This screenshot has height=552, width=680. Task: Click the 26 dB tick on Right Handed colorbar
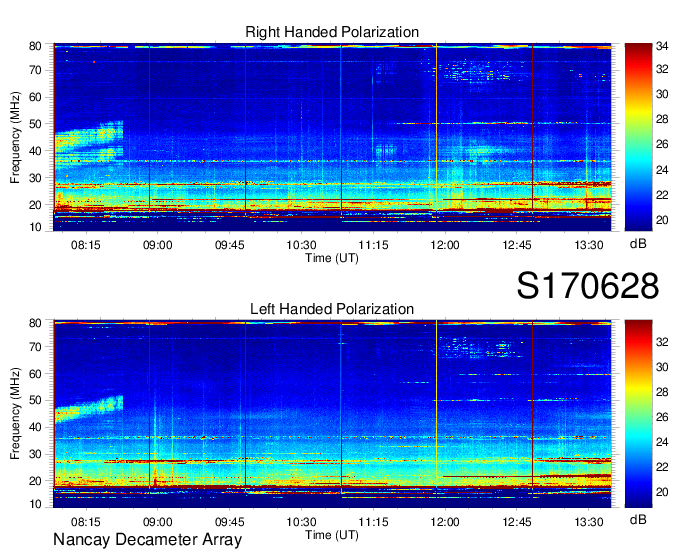point(662,144)
